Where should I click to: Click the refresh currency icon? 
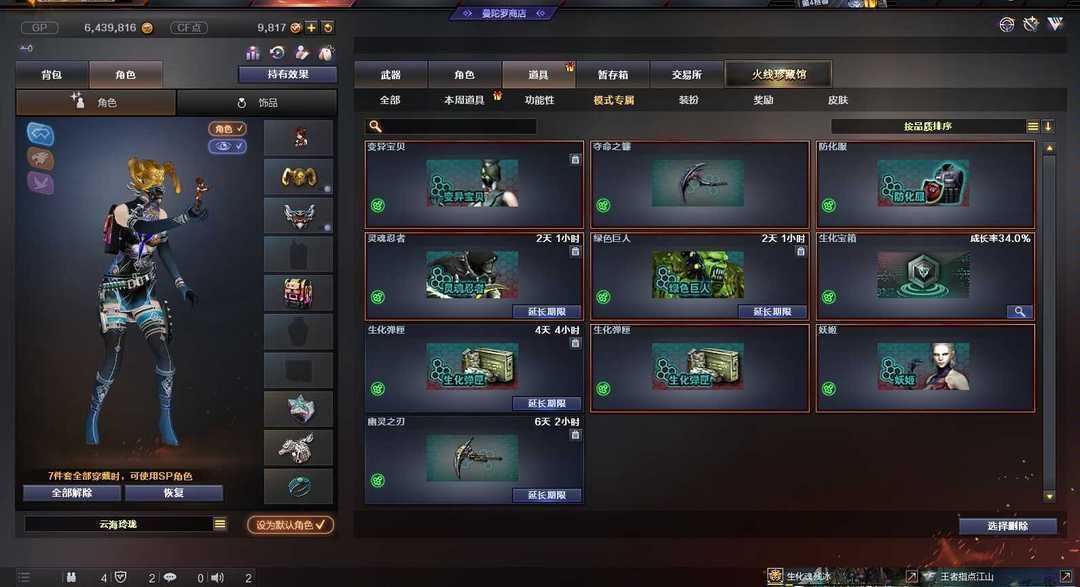click(328, 28)
